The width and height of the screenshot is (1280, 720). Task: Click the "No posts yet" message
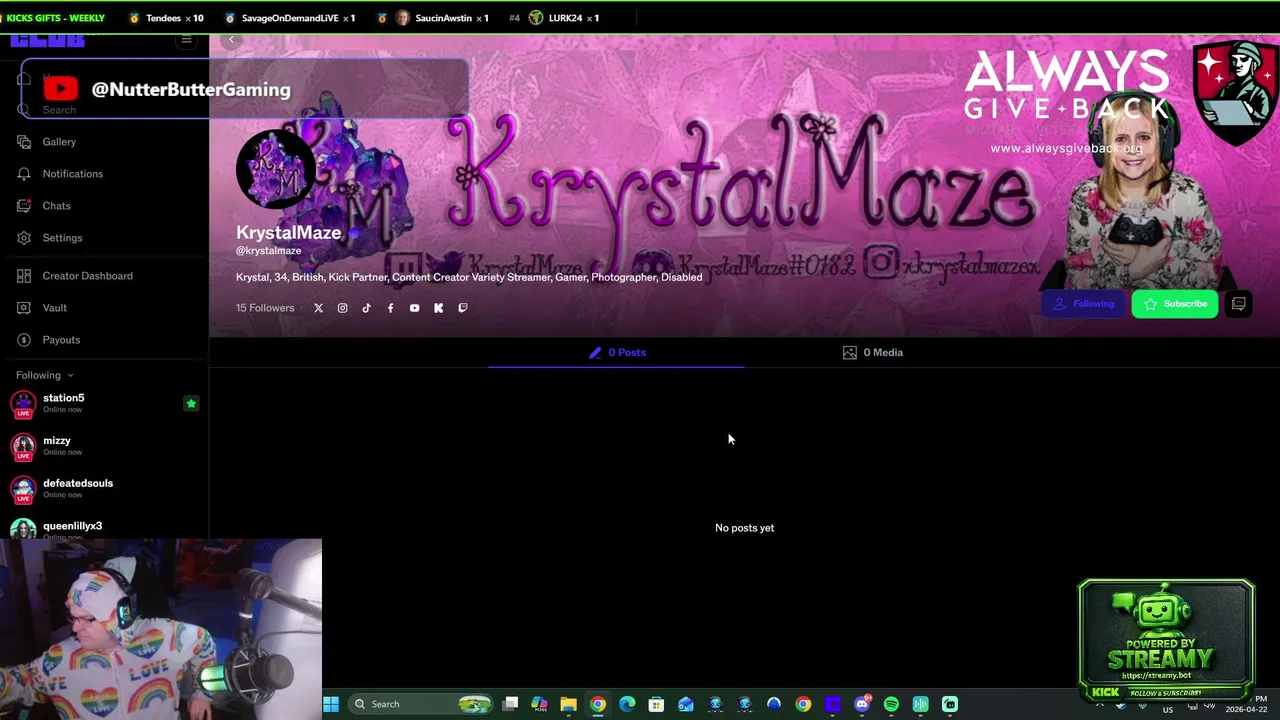744,528
